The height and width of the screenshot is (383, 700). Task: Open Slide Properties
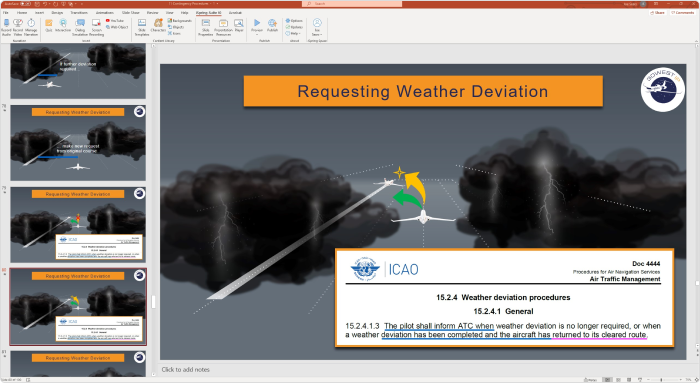pos(206,27)
